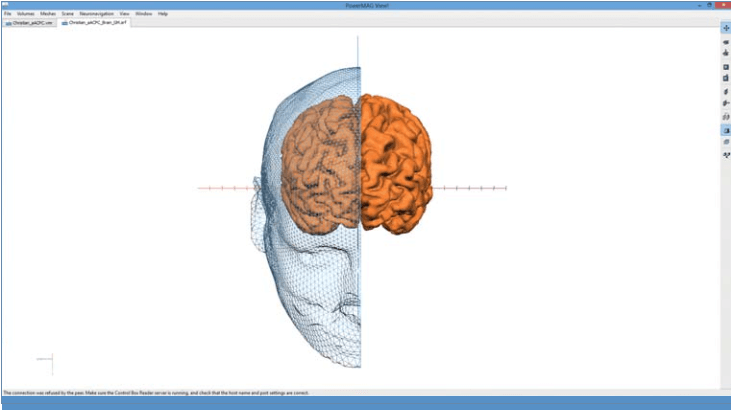
Task: Open the Neuronavigation menu
Action: [97, 14]
